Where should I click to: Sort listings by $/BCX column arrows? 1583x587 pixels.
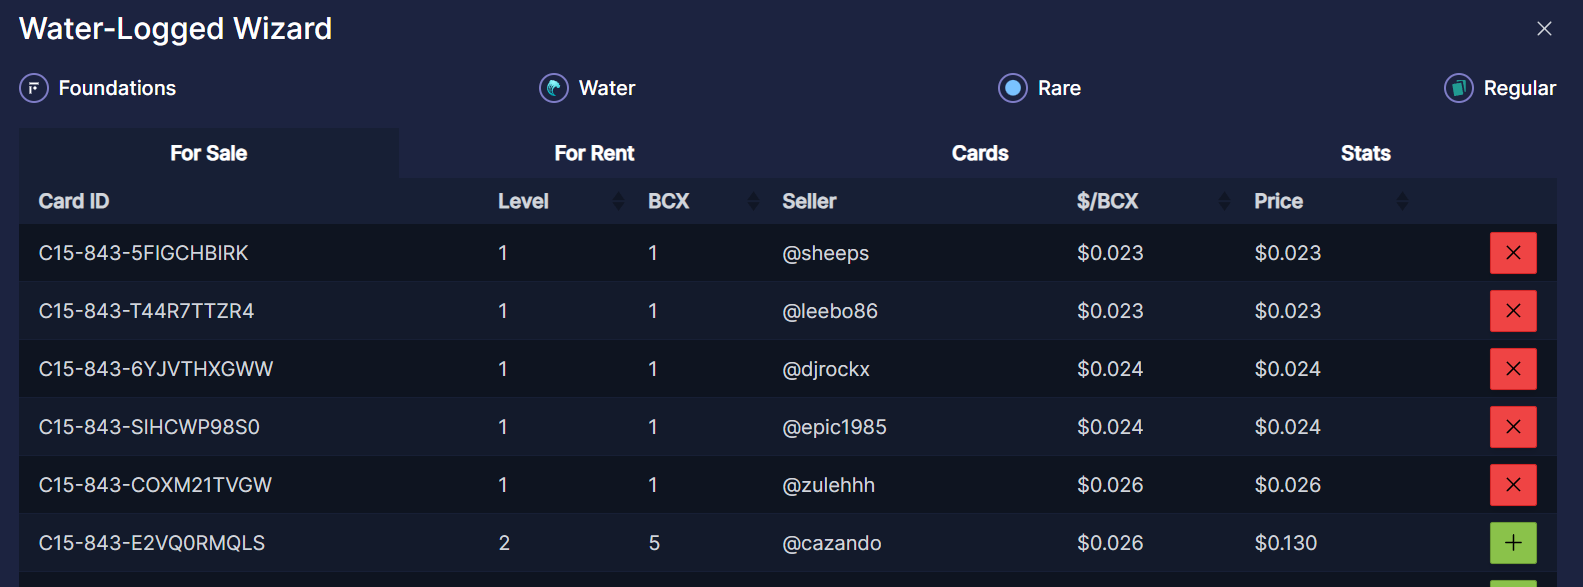pos(1224,202)
